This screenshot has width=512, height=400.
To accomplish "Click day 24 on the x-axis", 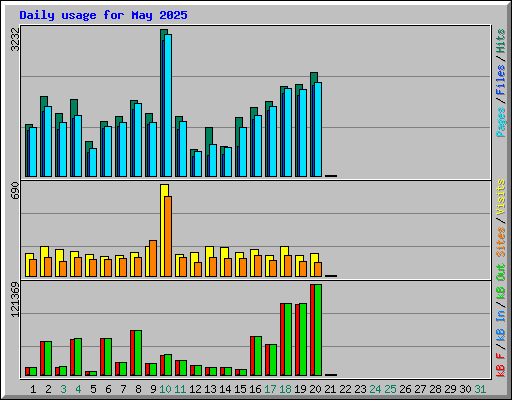I will click(375, 389).
